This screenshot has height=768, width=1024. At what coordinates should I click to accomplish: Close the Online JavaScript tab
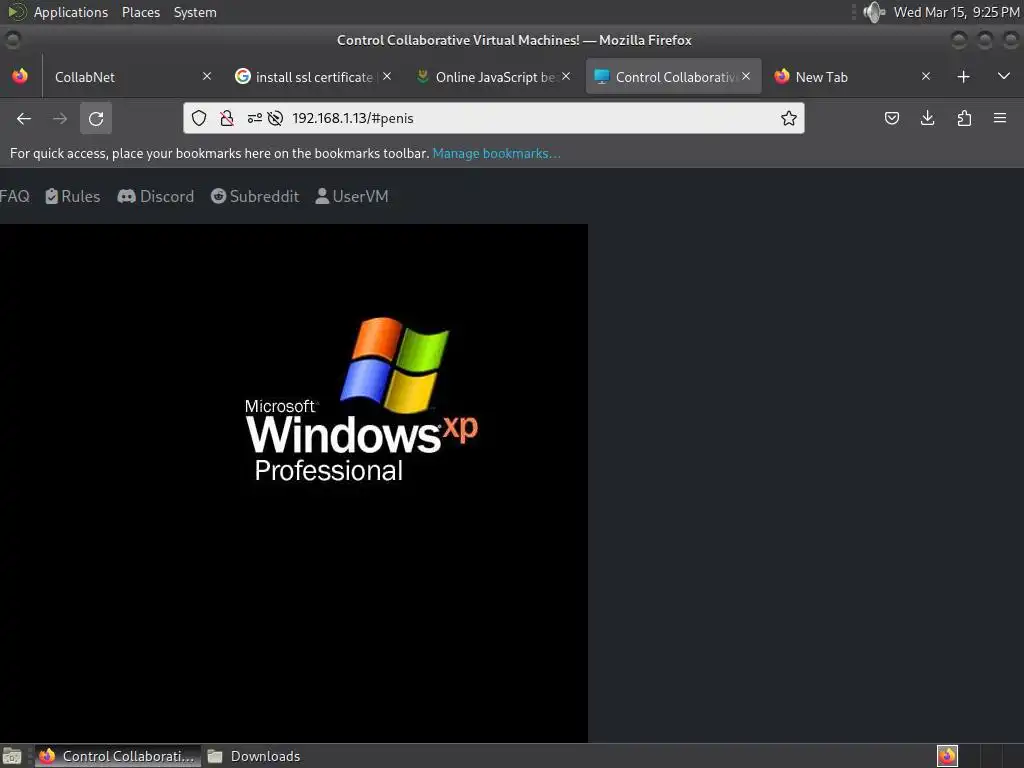pyautogui.click(x=566, y=76)
